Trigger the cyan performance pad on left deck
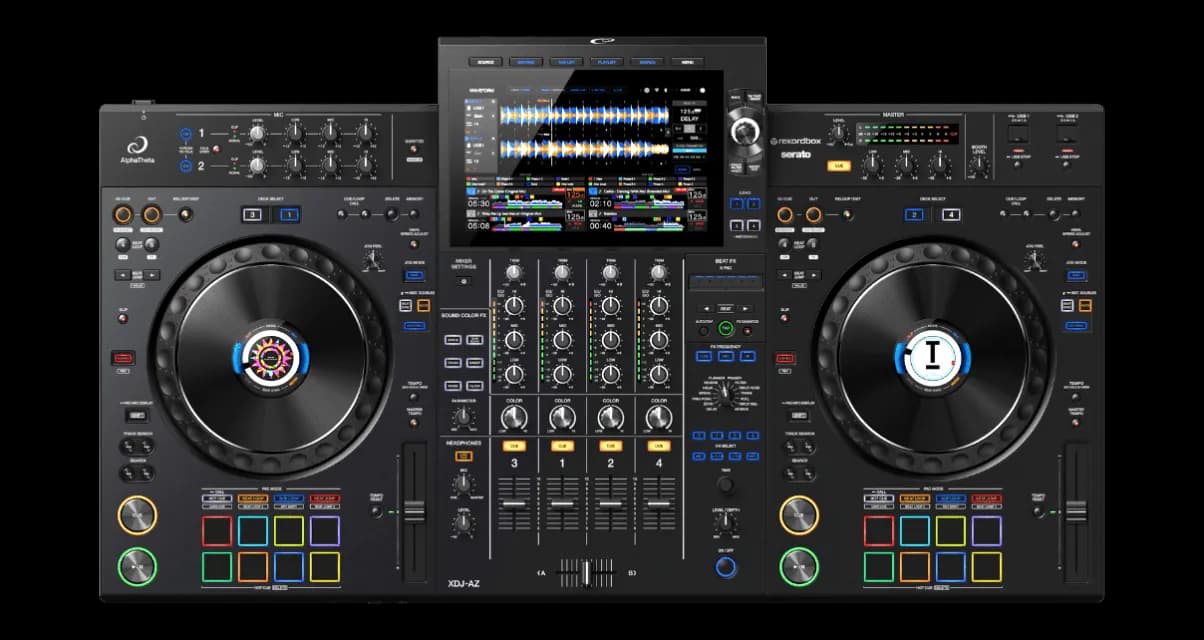This screenshot has width=1204, height=640. tap(253, 531)
